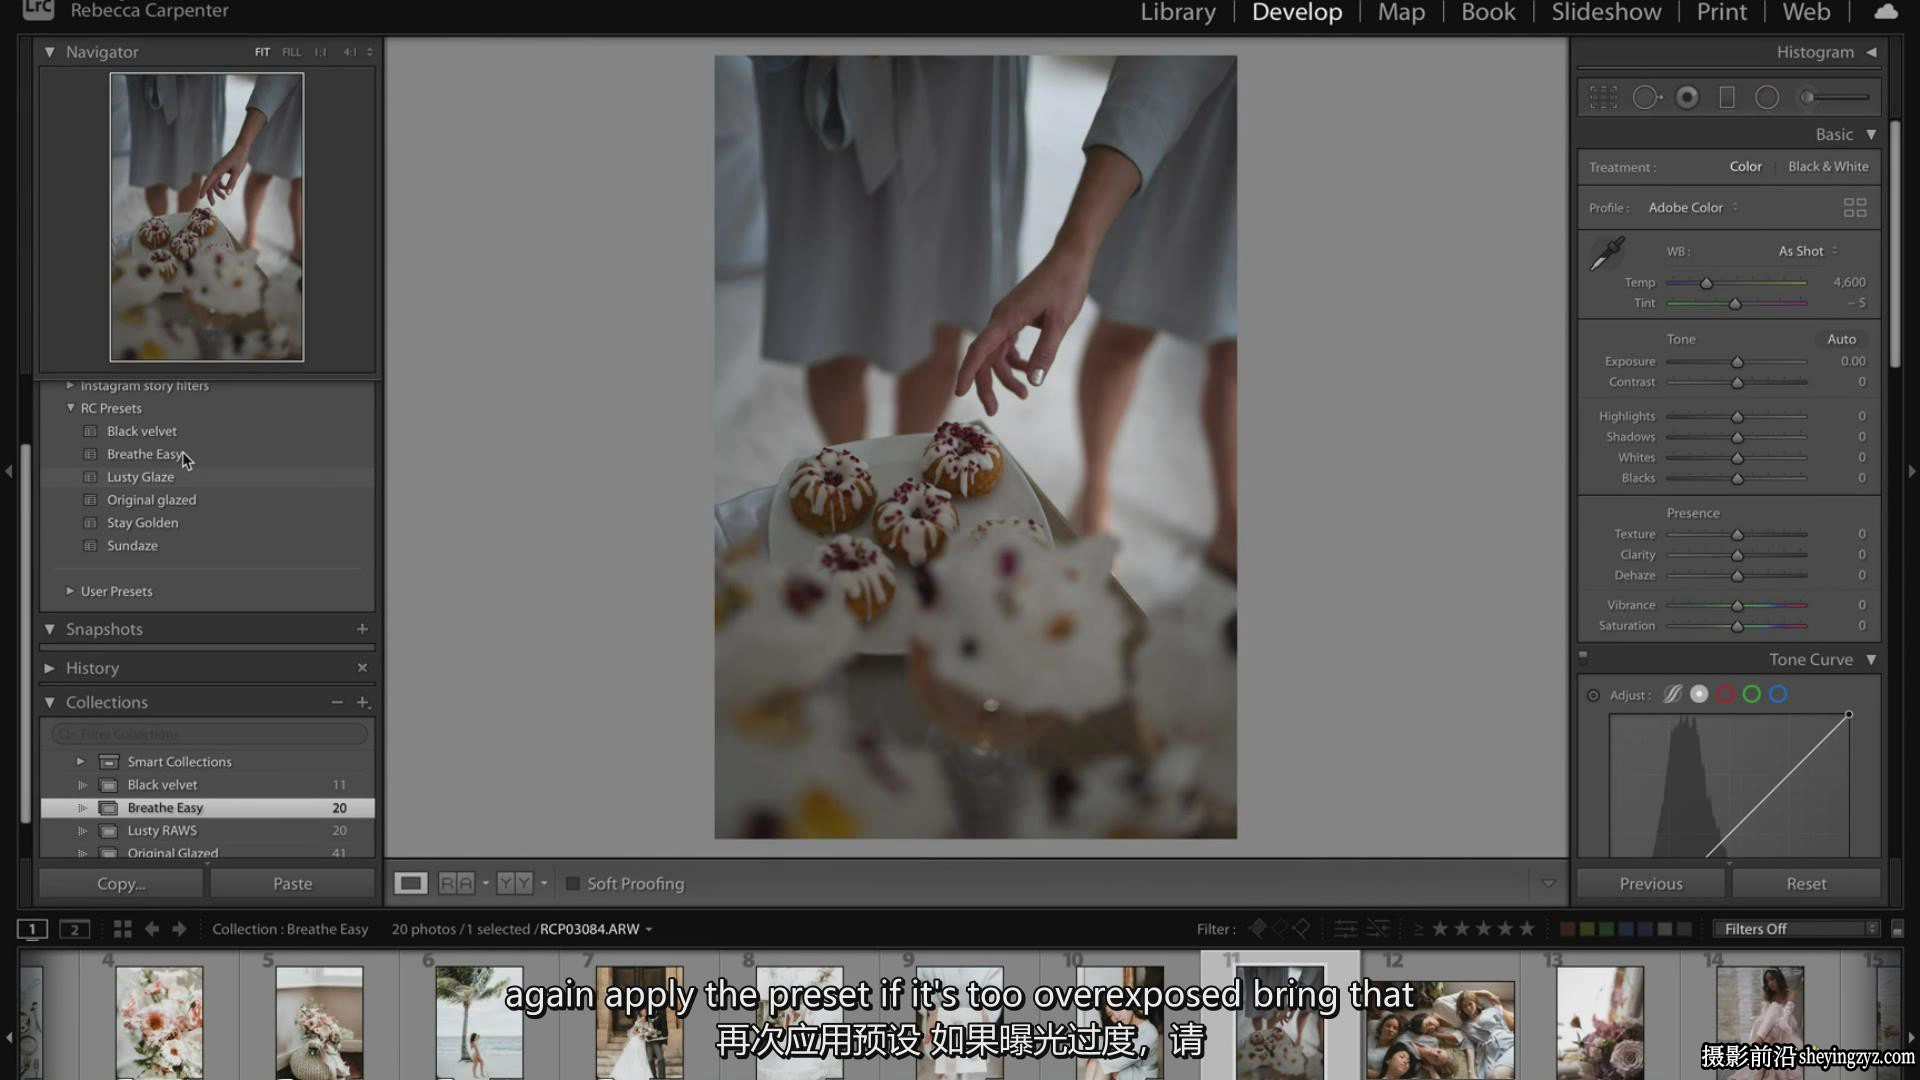This screenshot has height=1080, width=1920.
Task: Activate Tone Curve targeted adjustment tool
Action: click(1593, 695)
